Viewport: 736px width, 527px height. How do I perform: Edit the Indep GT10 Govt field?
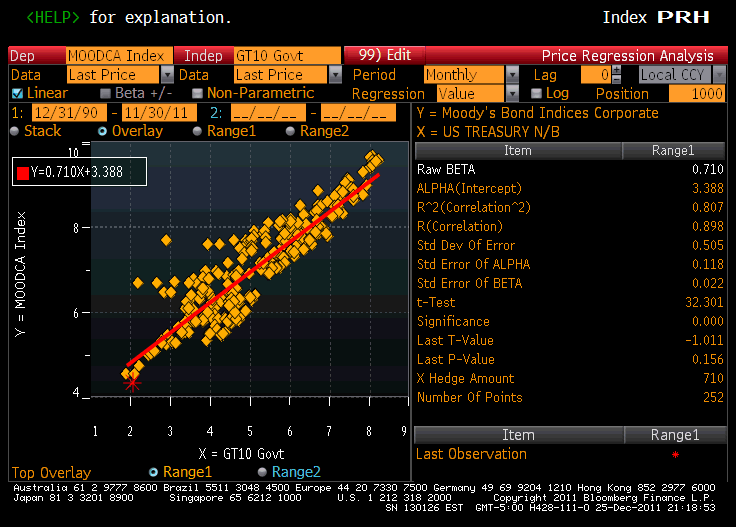287,56
